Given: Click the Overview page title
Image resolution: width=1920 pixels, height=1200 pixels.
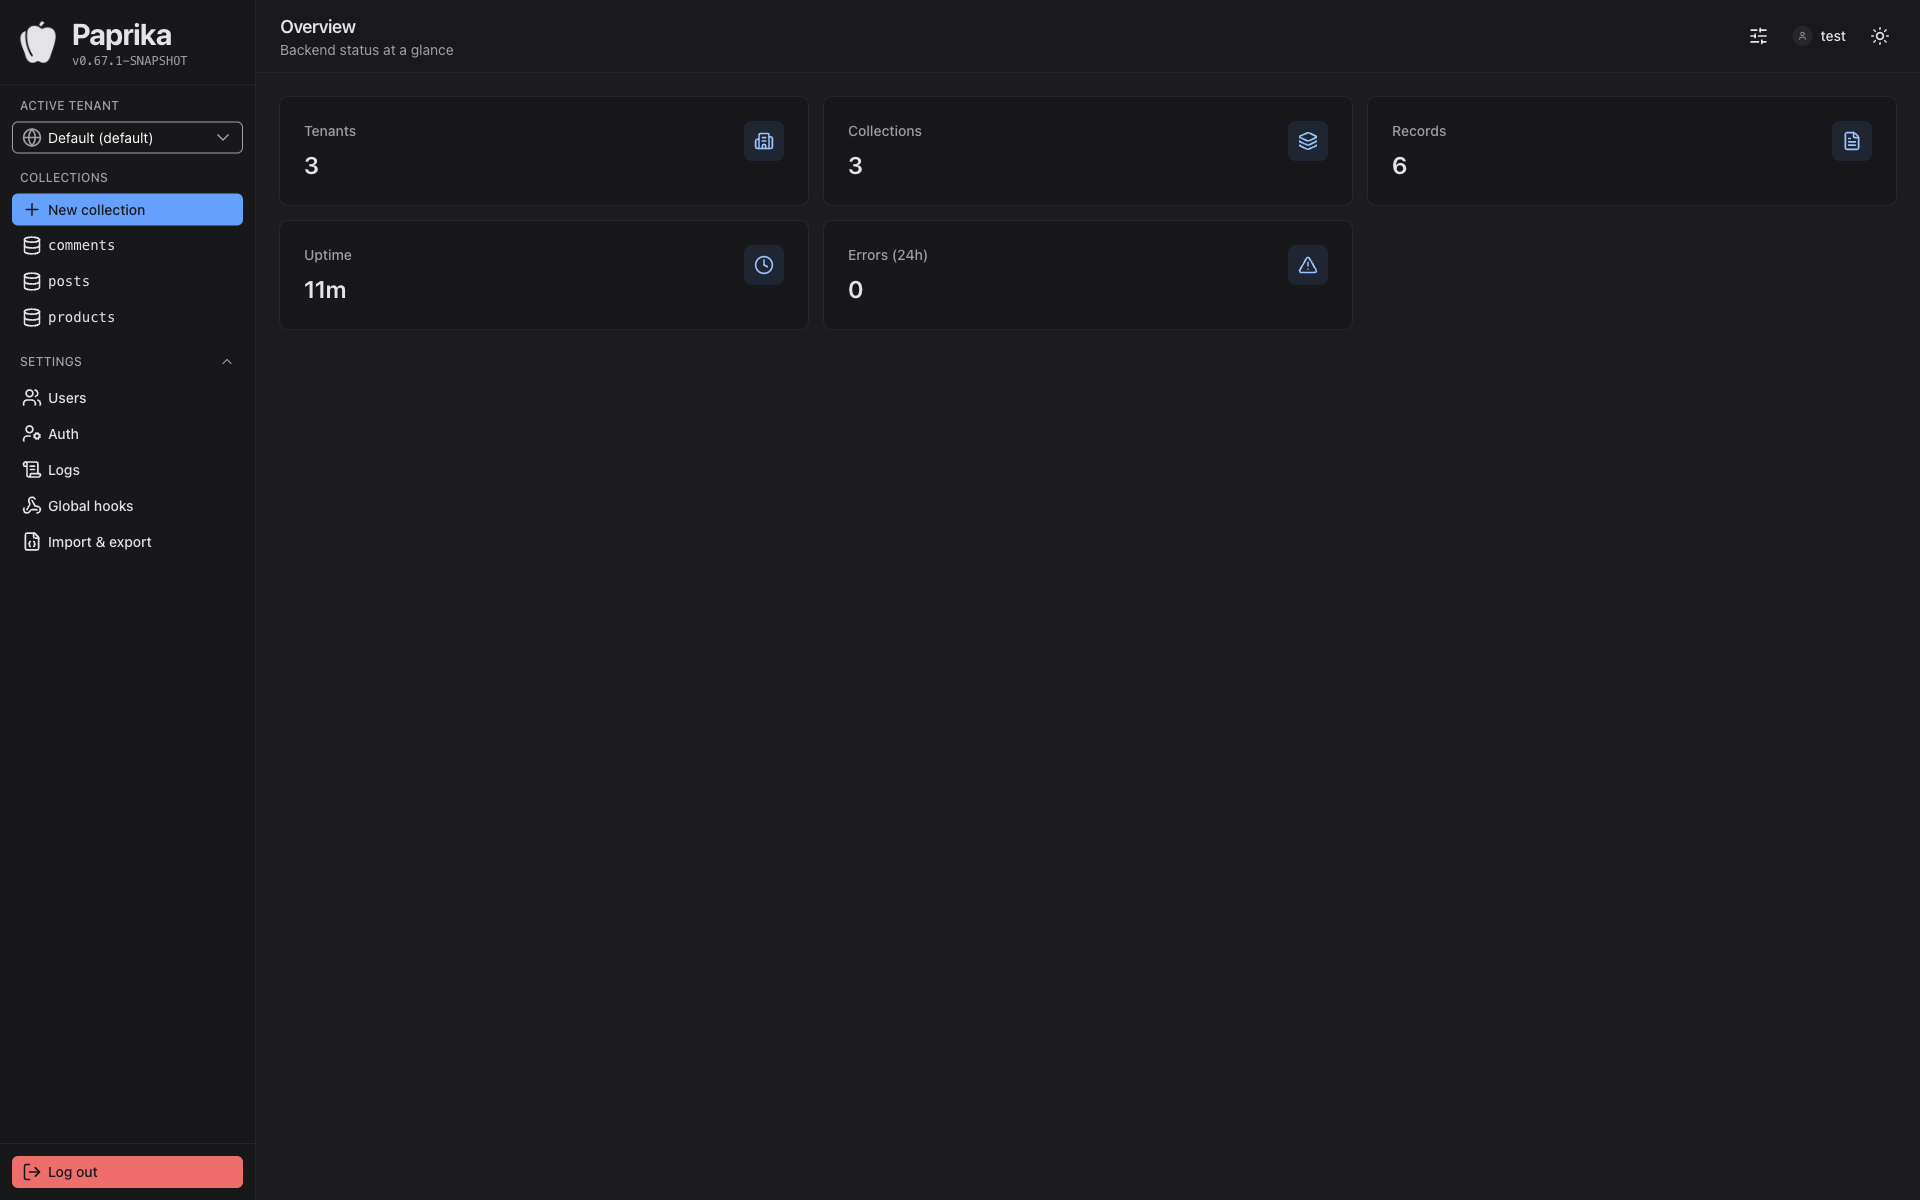Looking at the screenshot, I should [318, 27].
